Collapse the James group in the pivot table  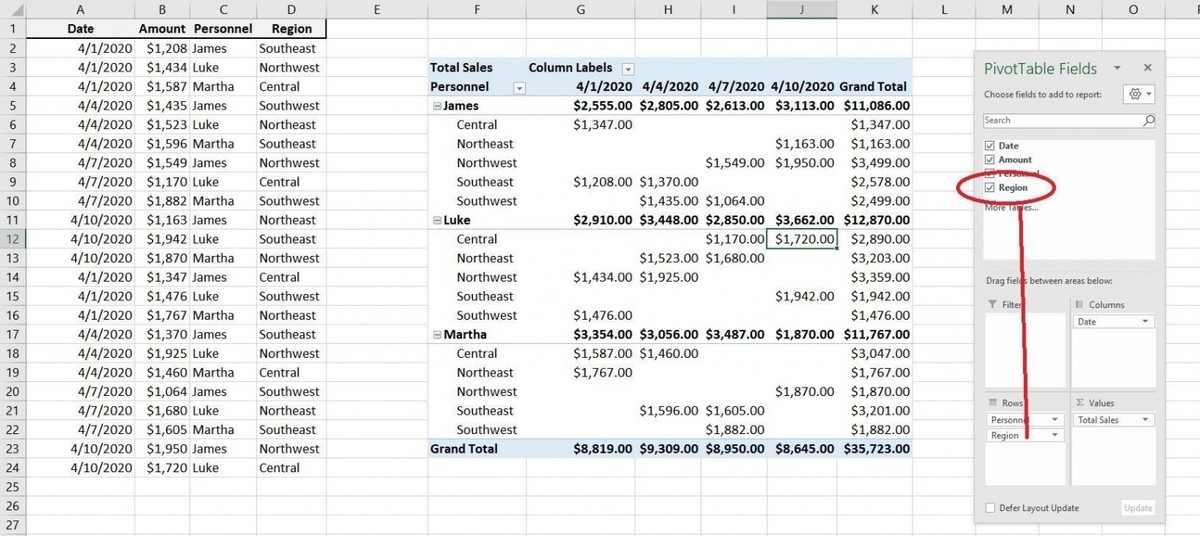[436, 106]
